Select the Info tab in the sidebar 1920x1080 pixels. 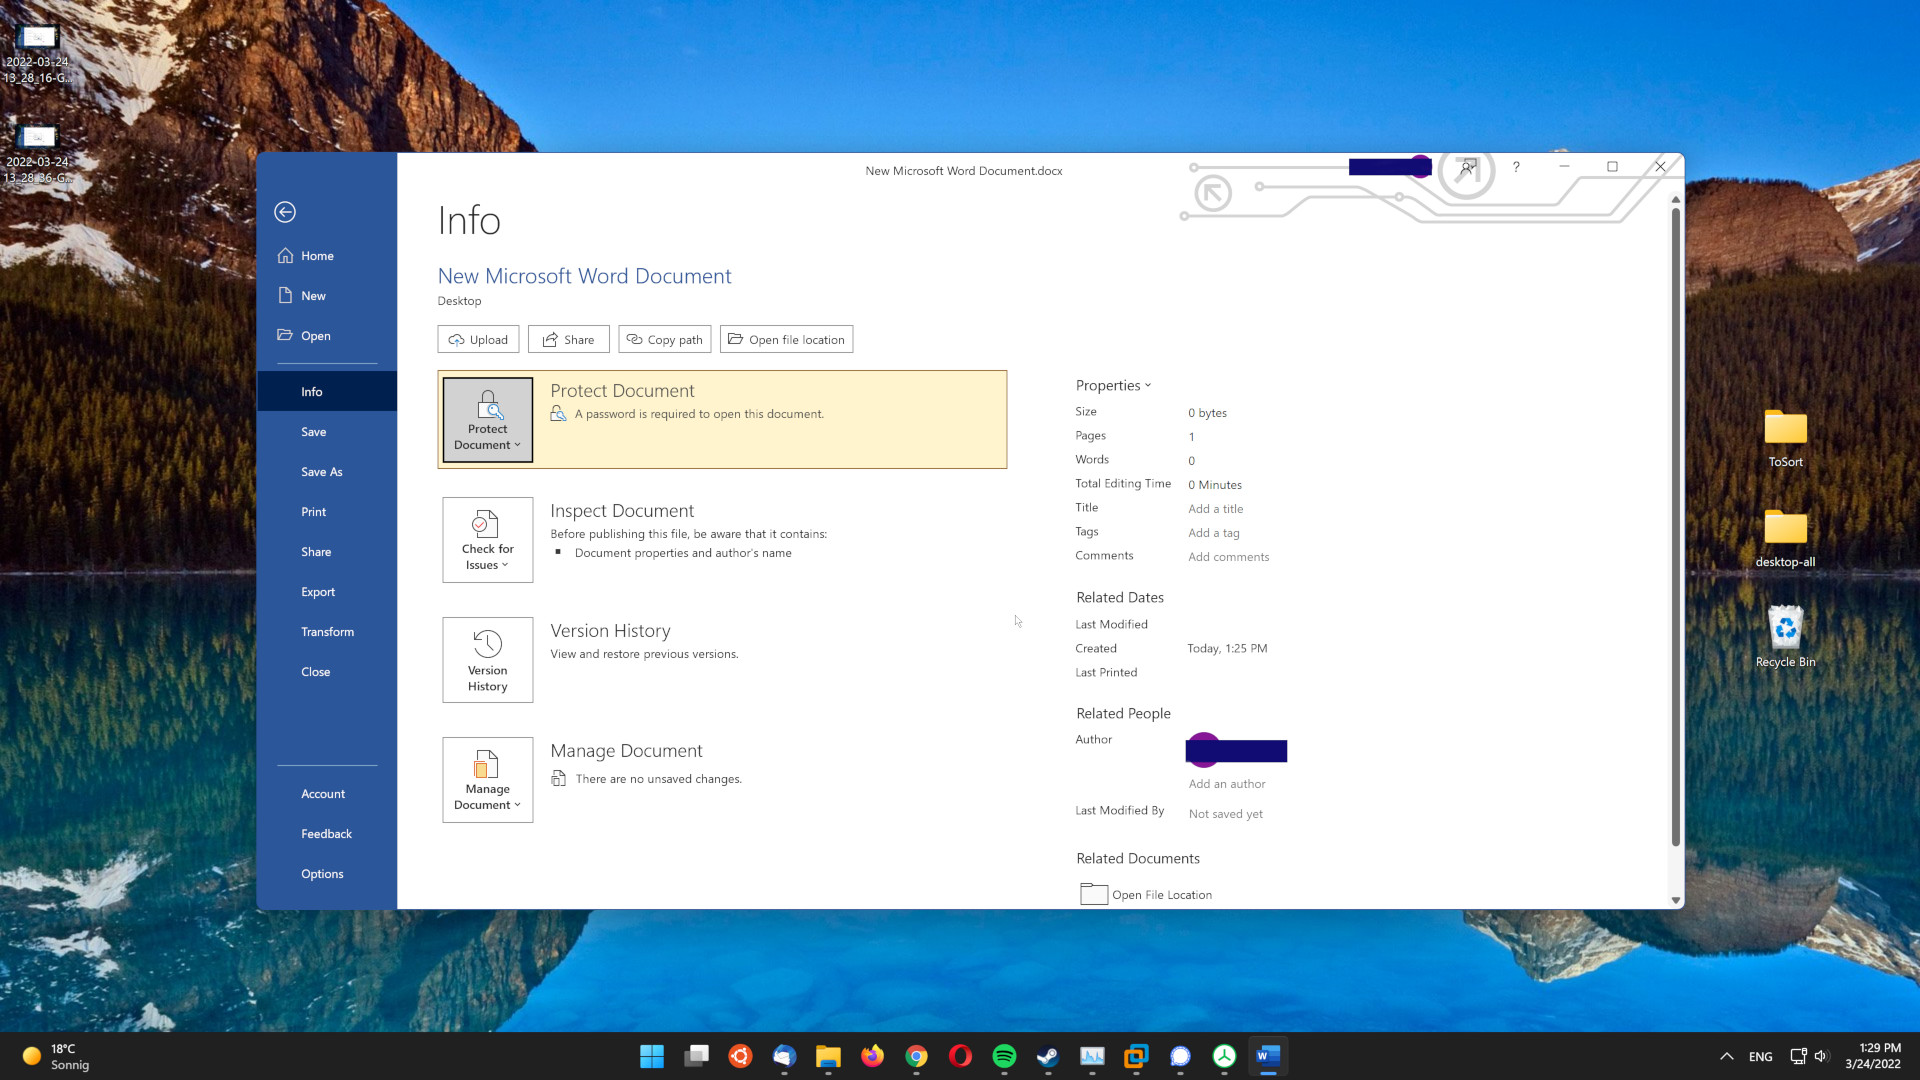(327, 392)
